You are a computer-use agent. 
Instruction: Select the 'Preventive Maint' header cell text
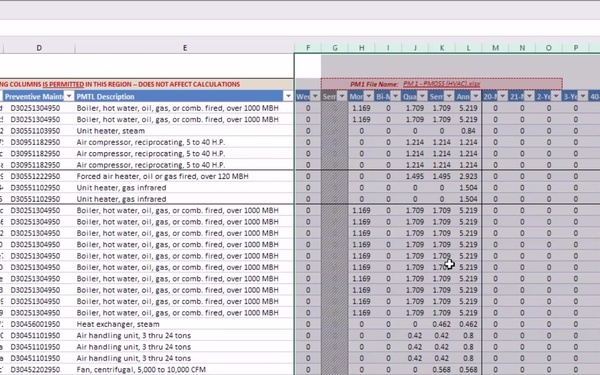click(34, 96)
